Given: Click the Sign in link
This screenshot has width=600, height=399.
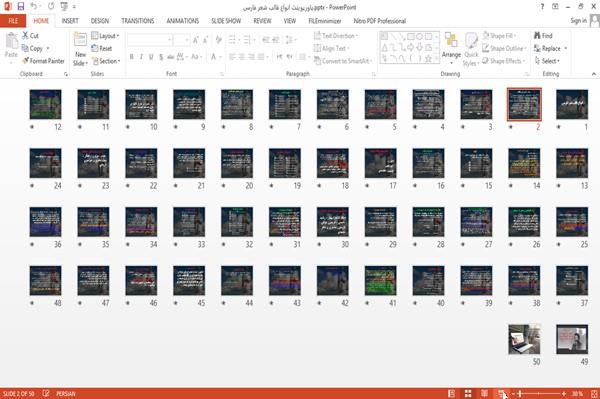Looking at the screenshot, I should [x=578, y=21].
